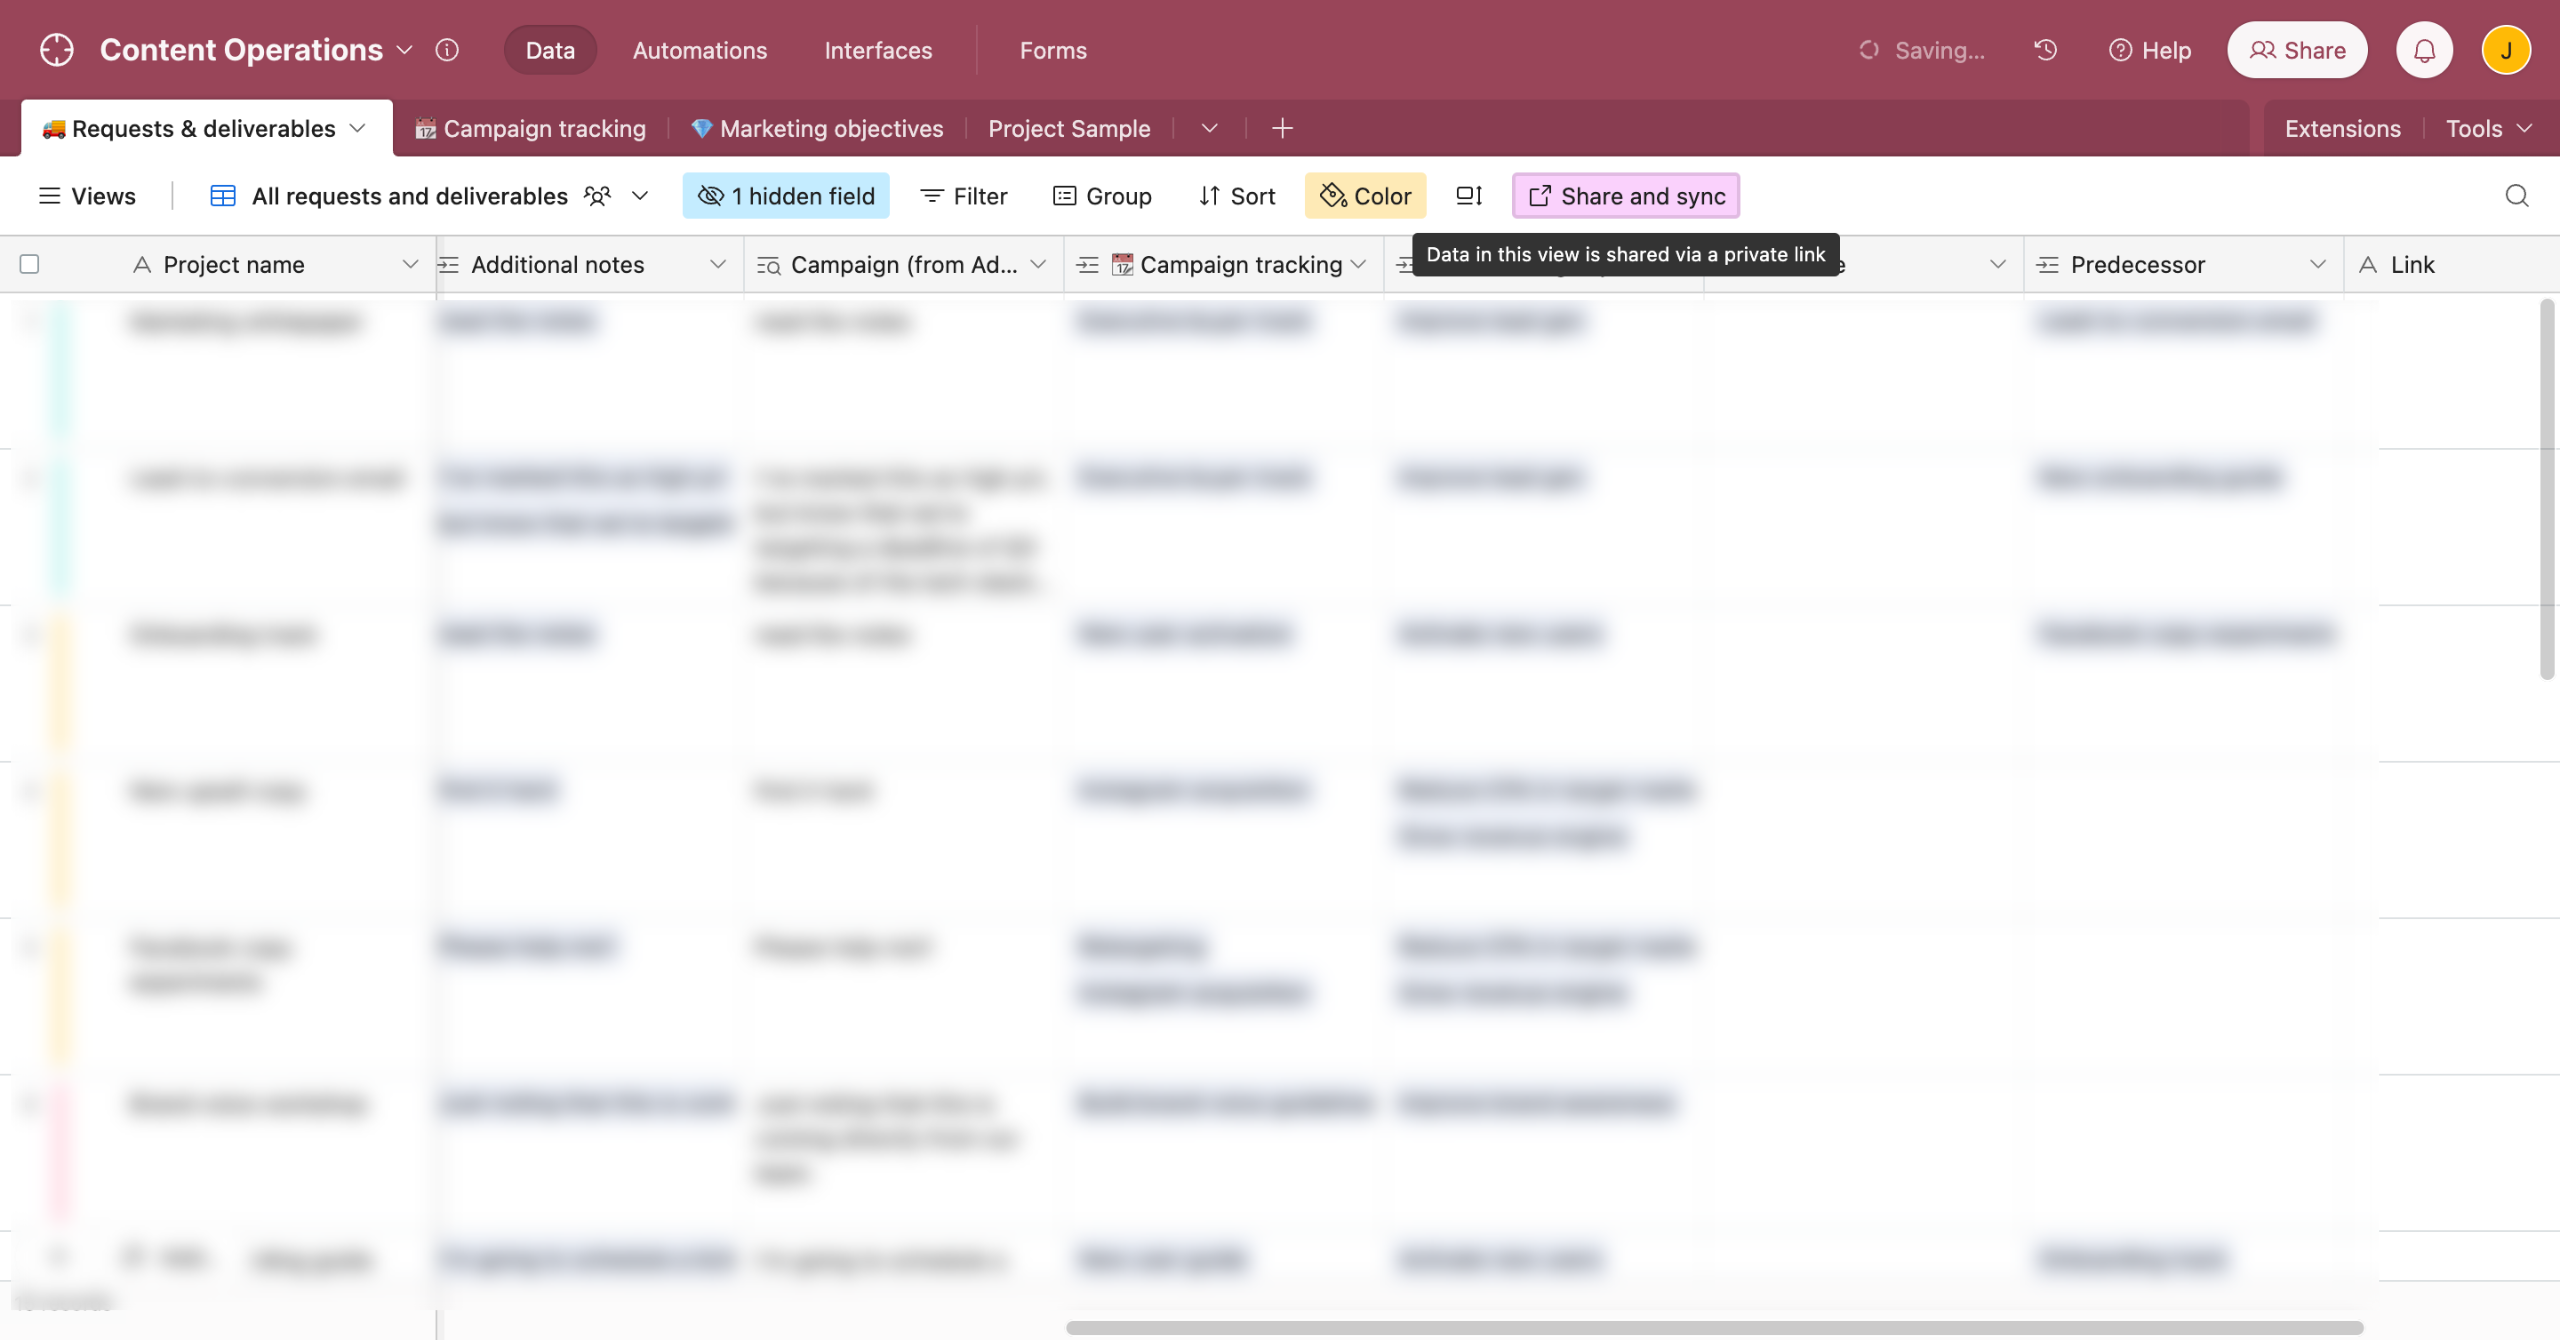Viewport: 2560px width, 1340px height.
Task: Click the white Share button
Action: [2297, 50]
